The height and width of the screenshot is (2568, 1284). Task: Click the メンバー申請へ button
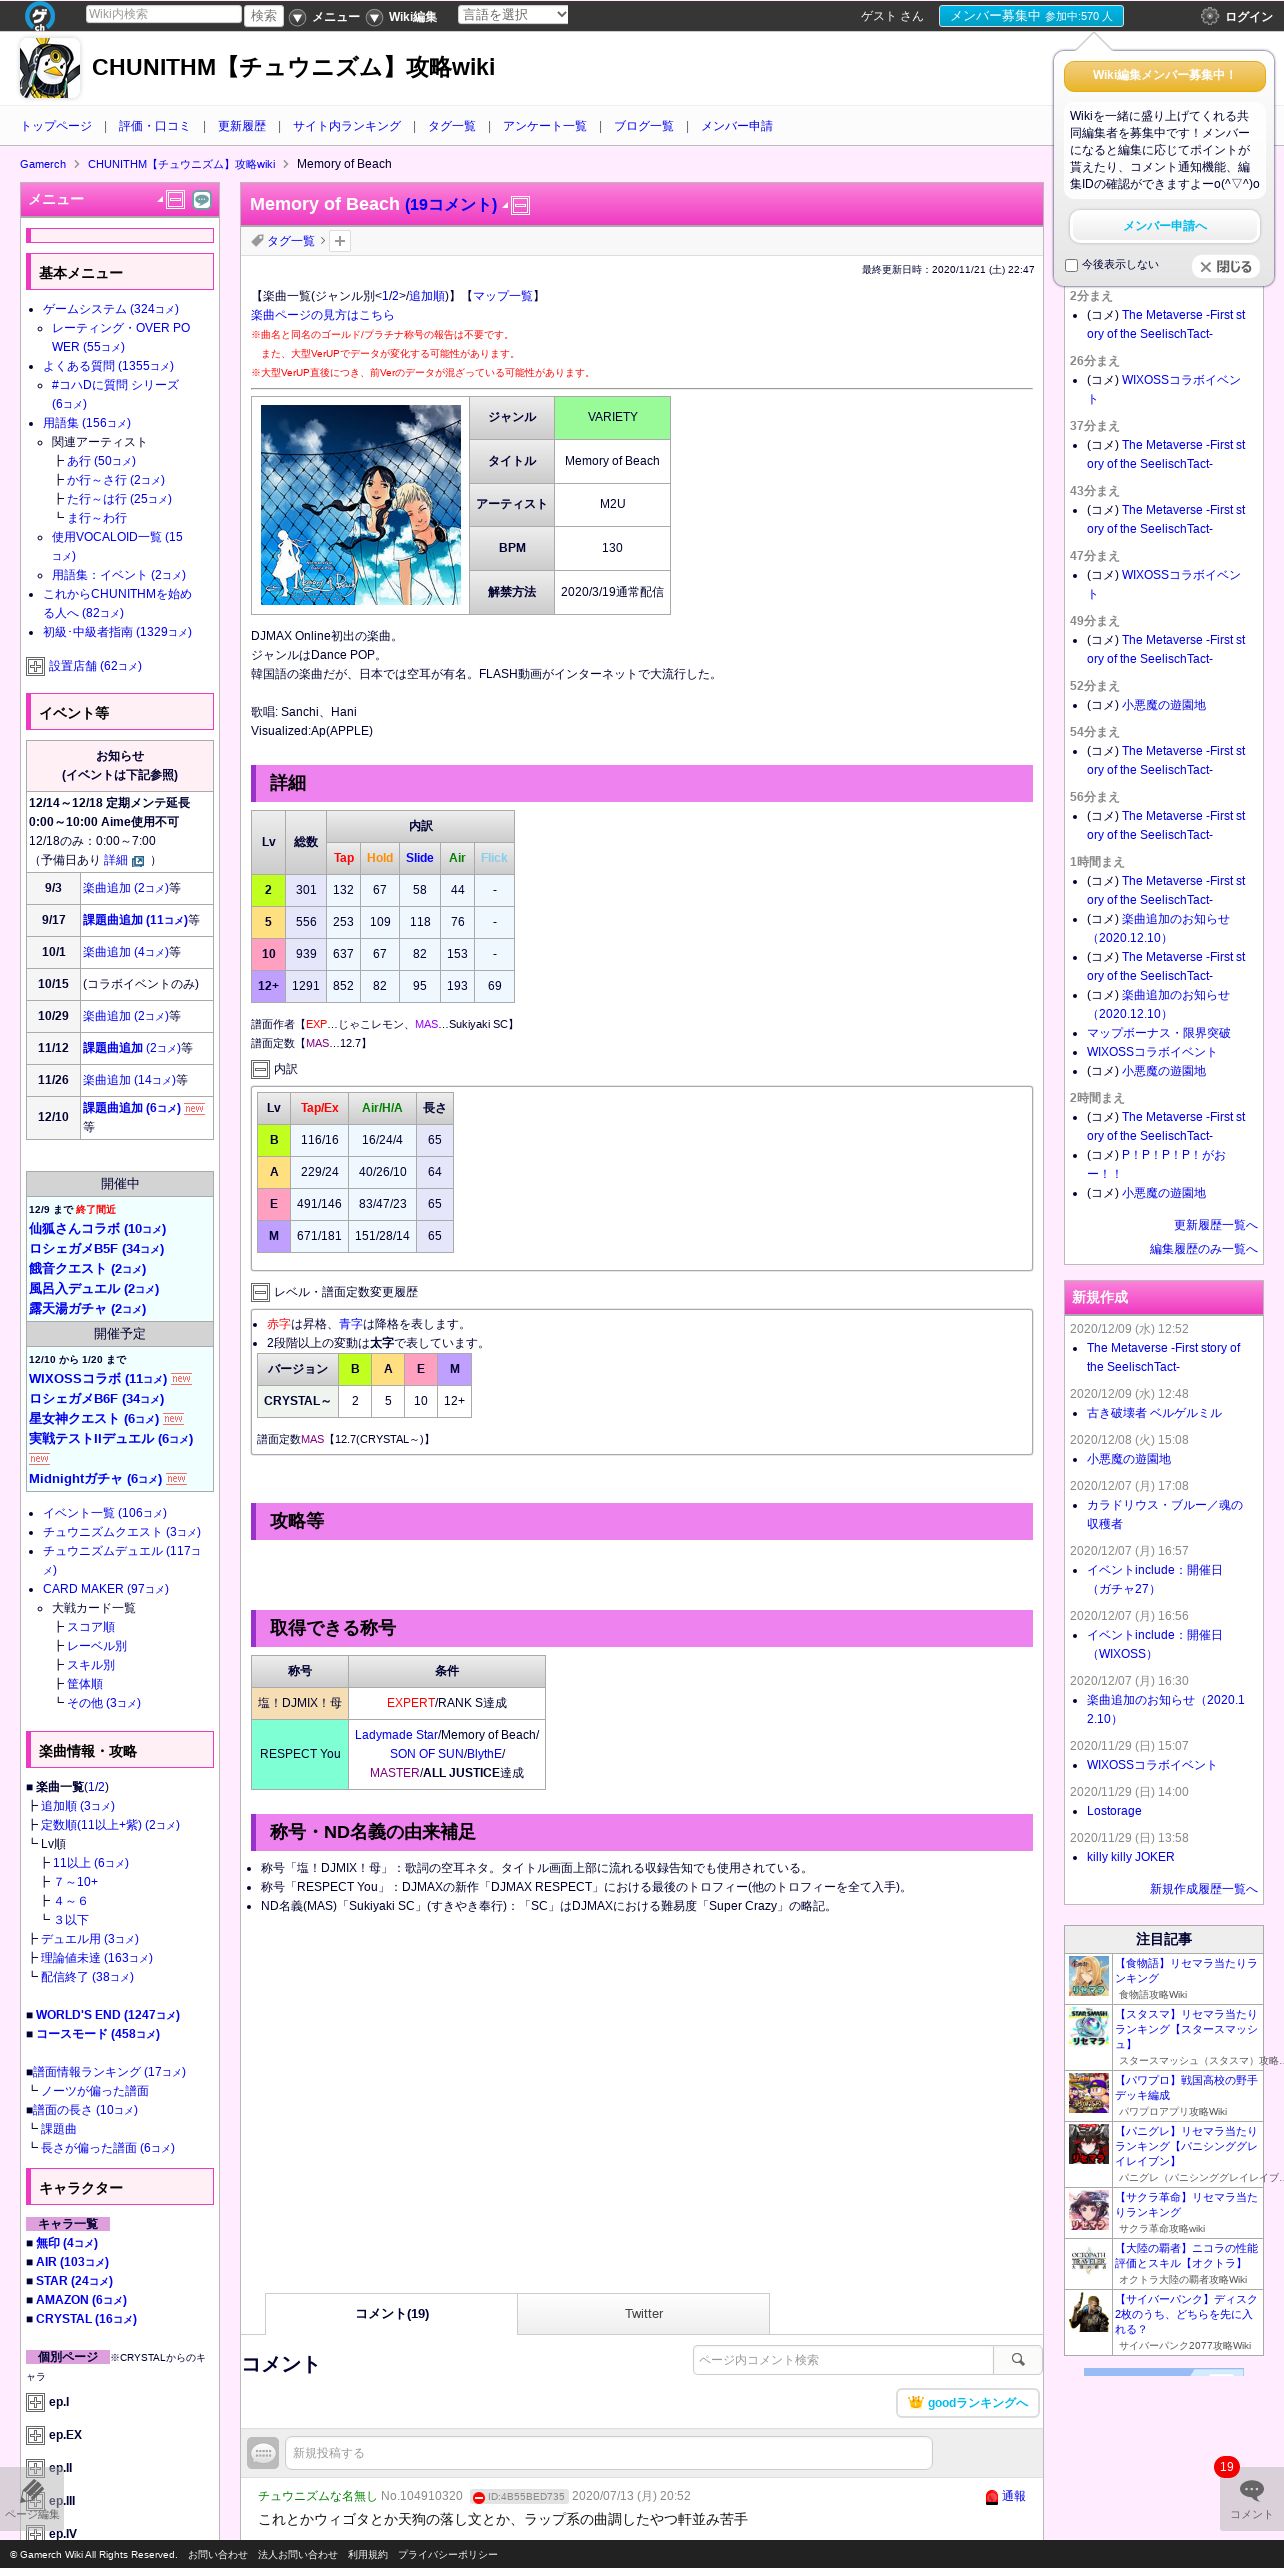pos(1164,226)
